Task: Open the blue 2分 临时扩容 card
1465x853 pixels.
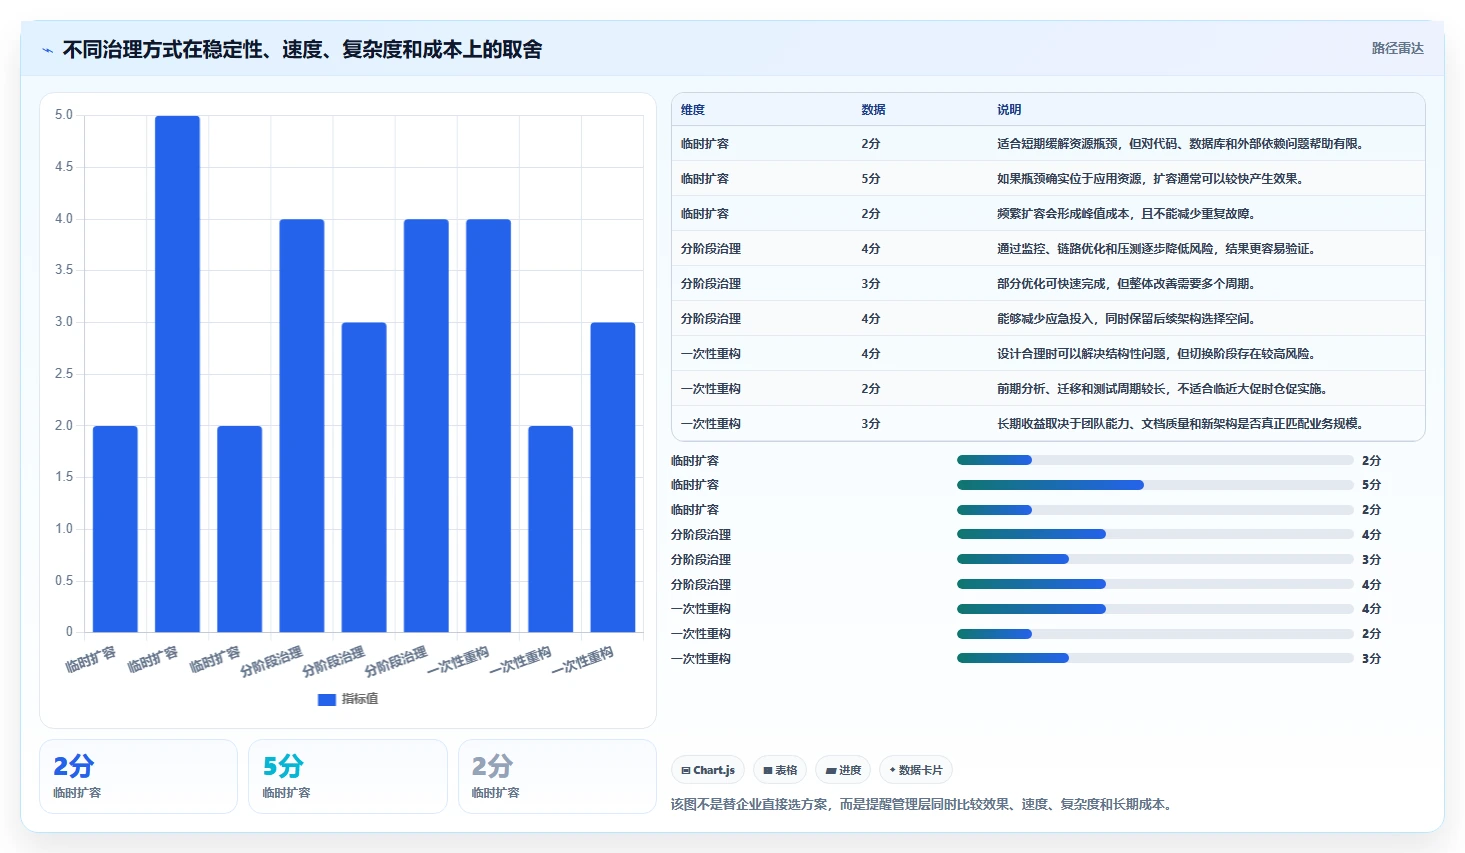Action: click(138, 776)
